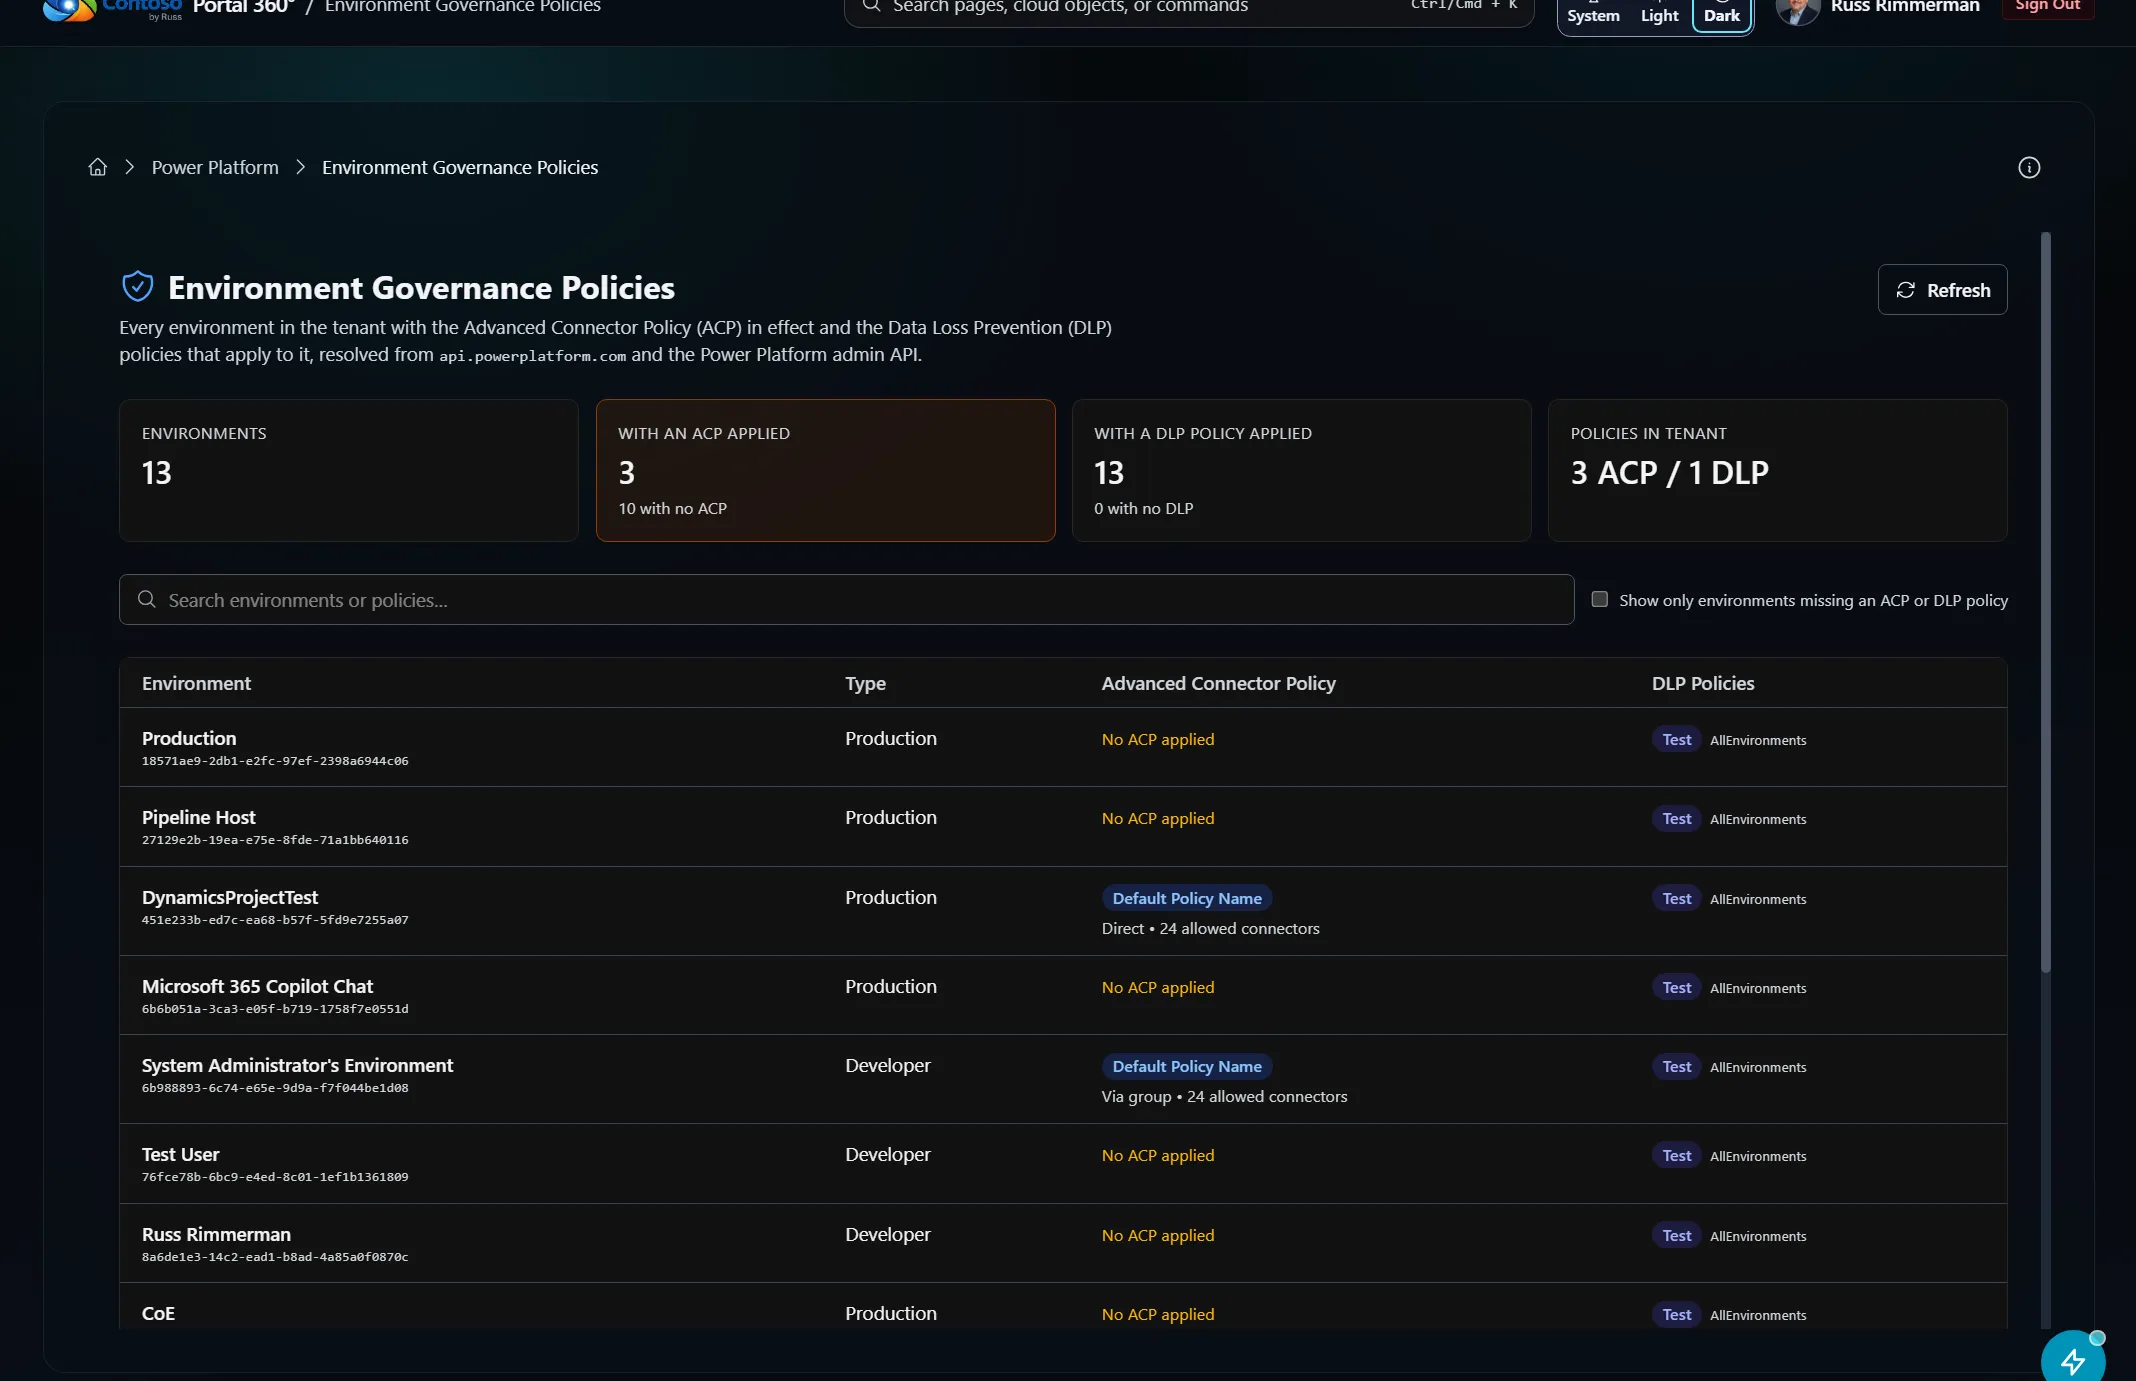The height and width of the screenshot is (1381, 2136).
Task: Click Sign Out
Action: pyautogui.click(x=2047, y=6)
